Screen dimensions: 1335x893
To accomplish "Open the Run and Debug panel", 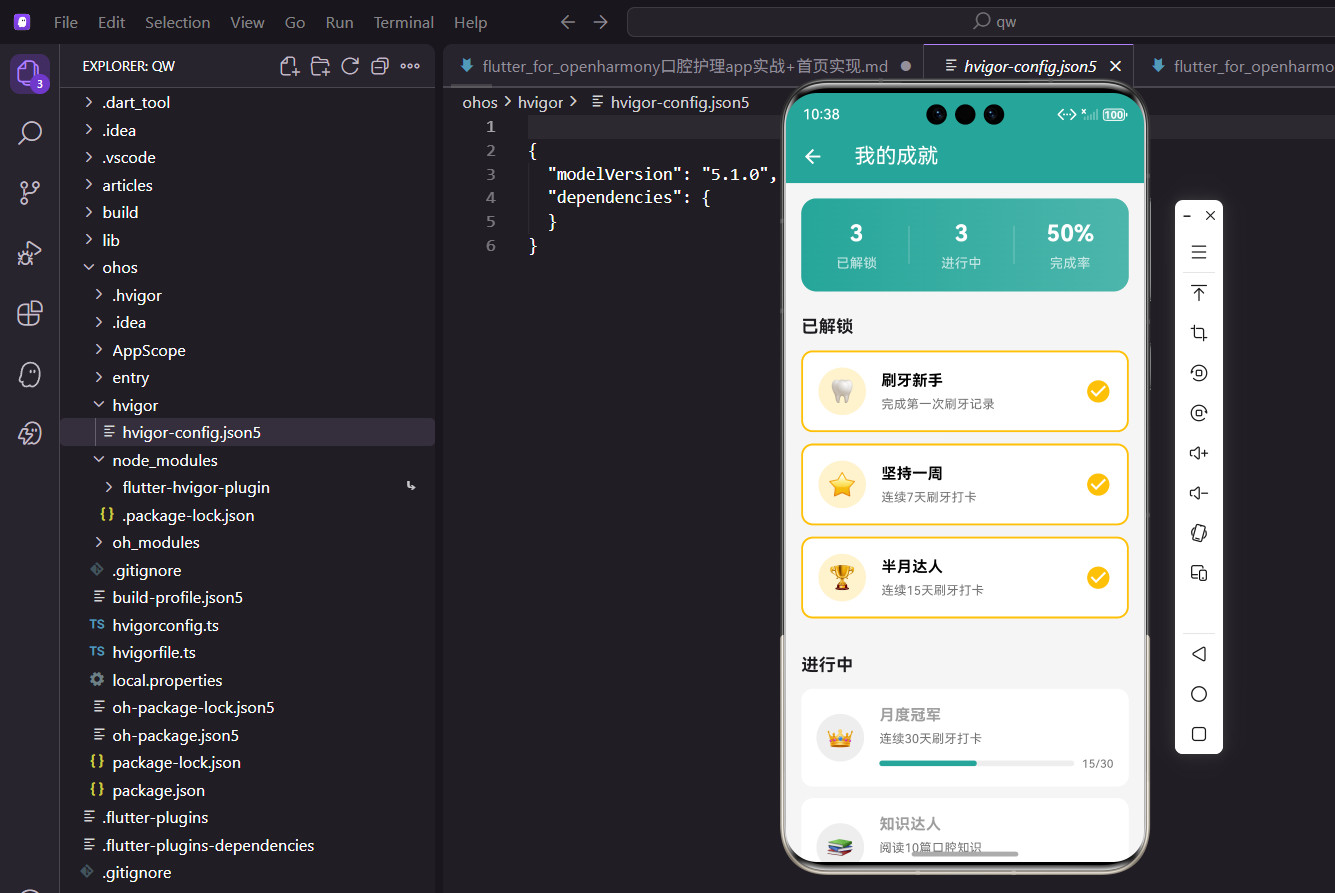I will [29, 253].
